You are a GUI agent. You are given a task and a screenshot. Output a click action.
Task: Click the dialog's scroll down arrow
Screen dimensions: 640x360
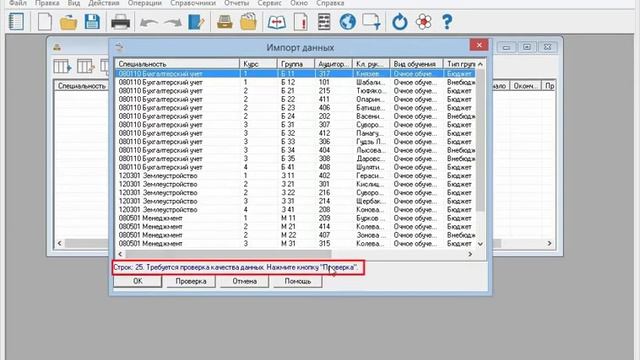coord(480,244)
